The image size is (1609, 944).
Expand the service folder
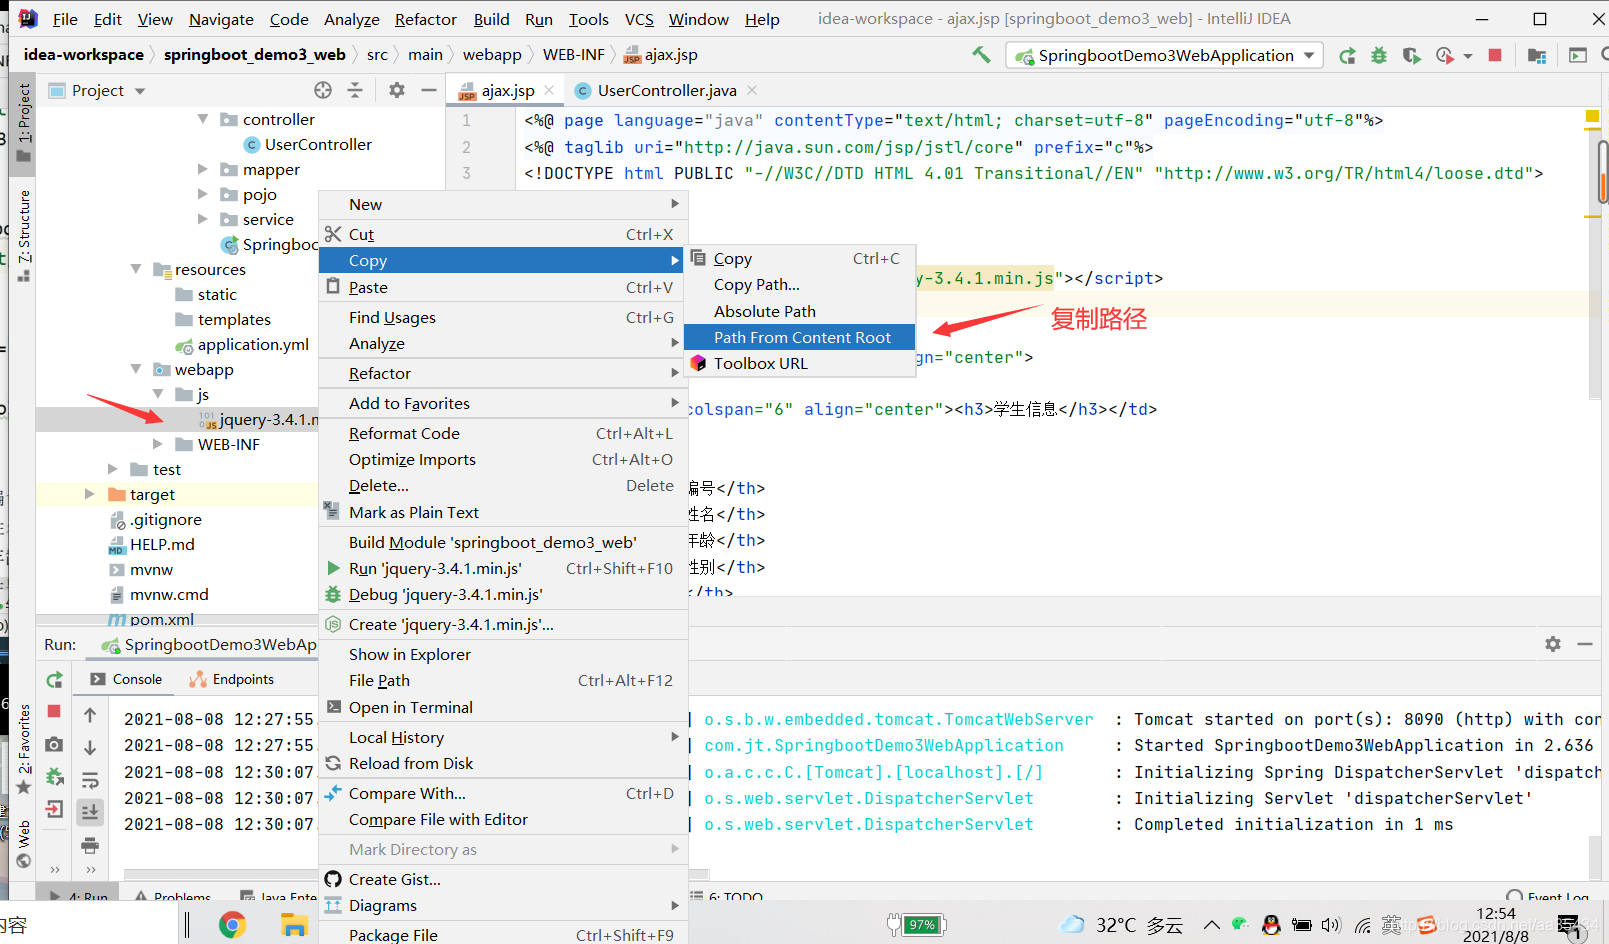204,219
